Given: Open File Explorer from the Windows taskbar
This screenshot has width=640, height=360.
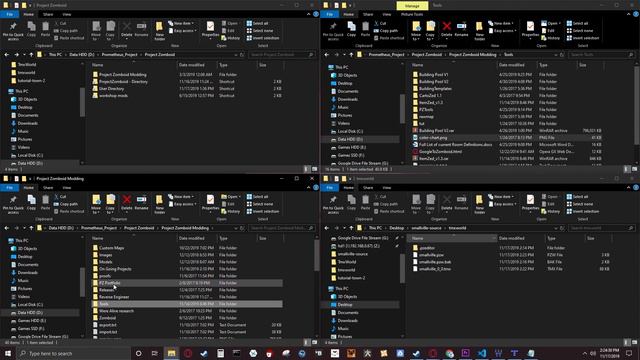Looking at the screenshot, I should (x=171, y=353).
